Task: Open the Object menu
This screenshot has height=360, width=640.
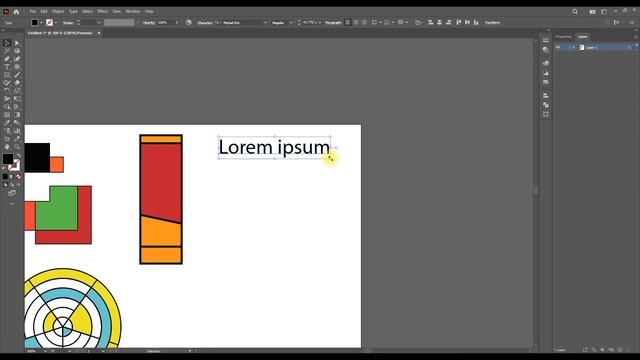Action: pos(58,11)
